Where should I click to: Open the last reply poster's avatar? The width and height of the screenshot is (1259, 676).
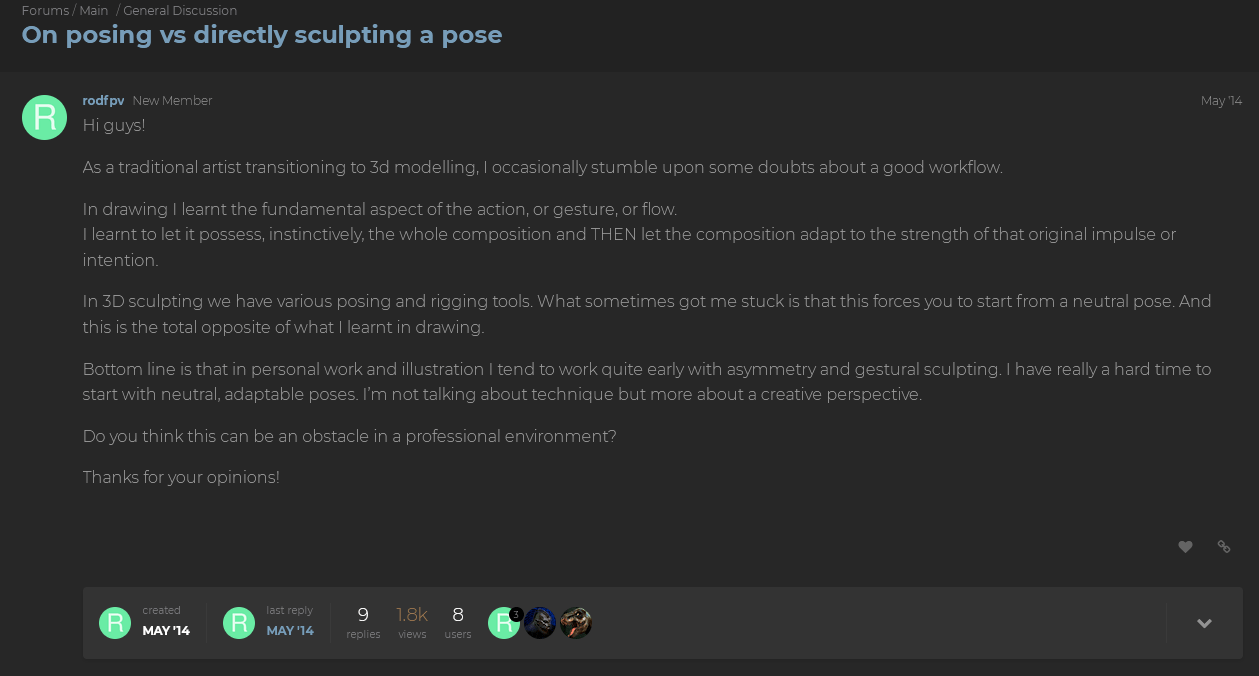pyautogui.click(x=239, y=623)
